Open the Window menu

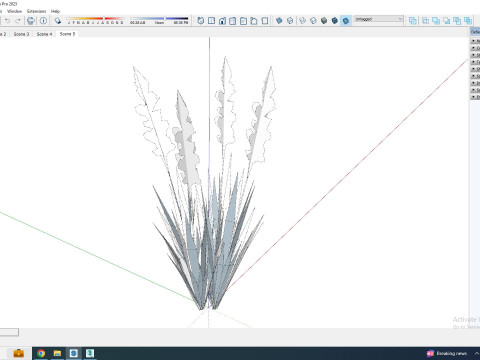[14, 11]
